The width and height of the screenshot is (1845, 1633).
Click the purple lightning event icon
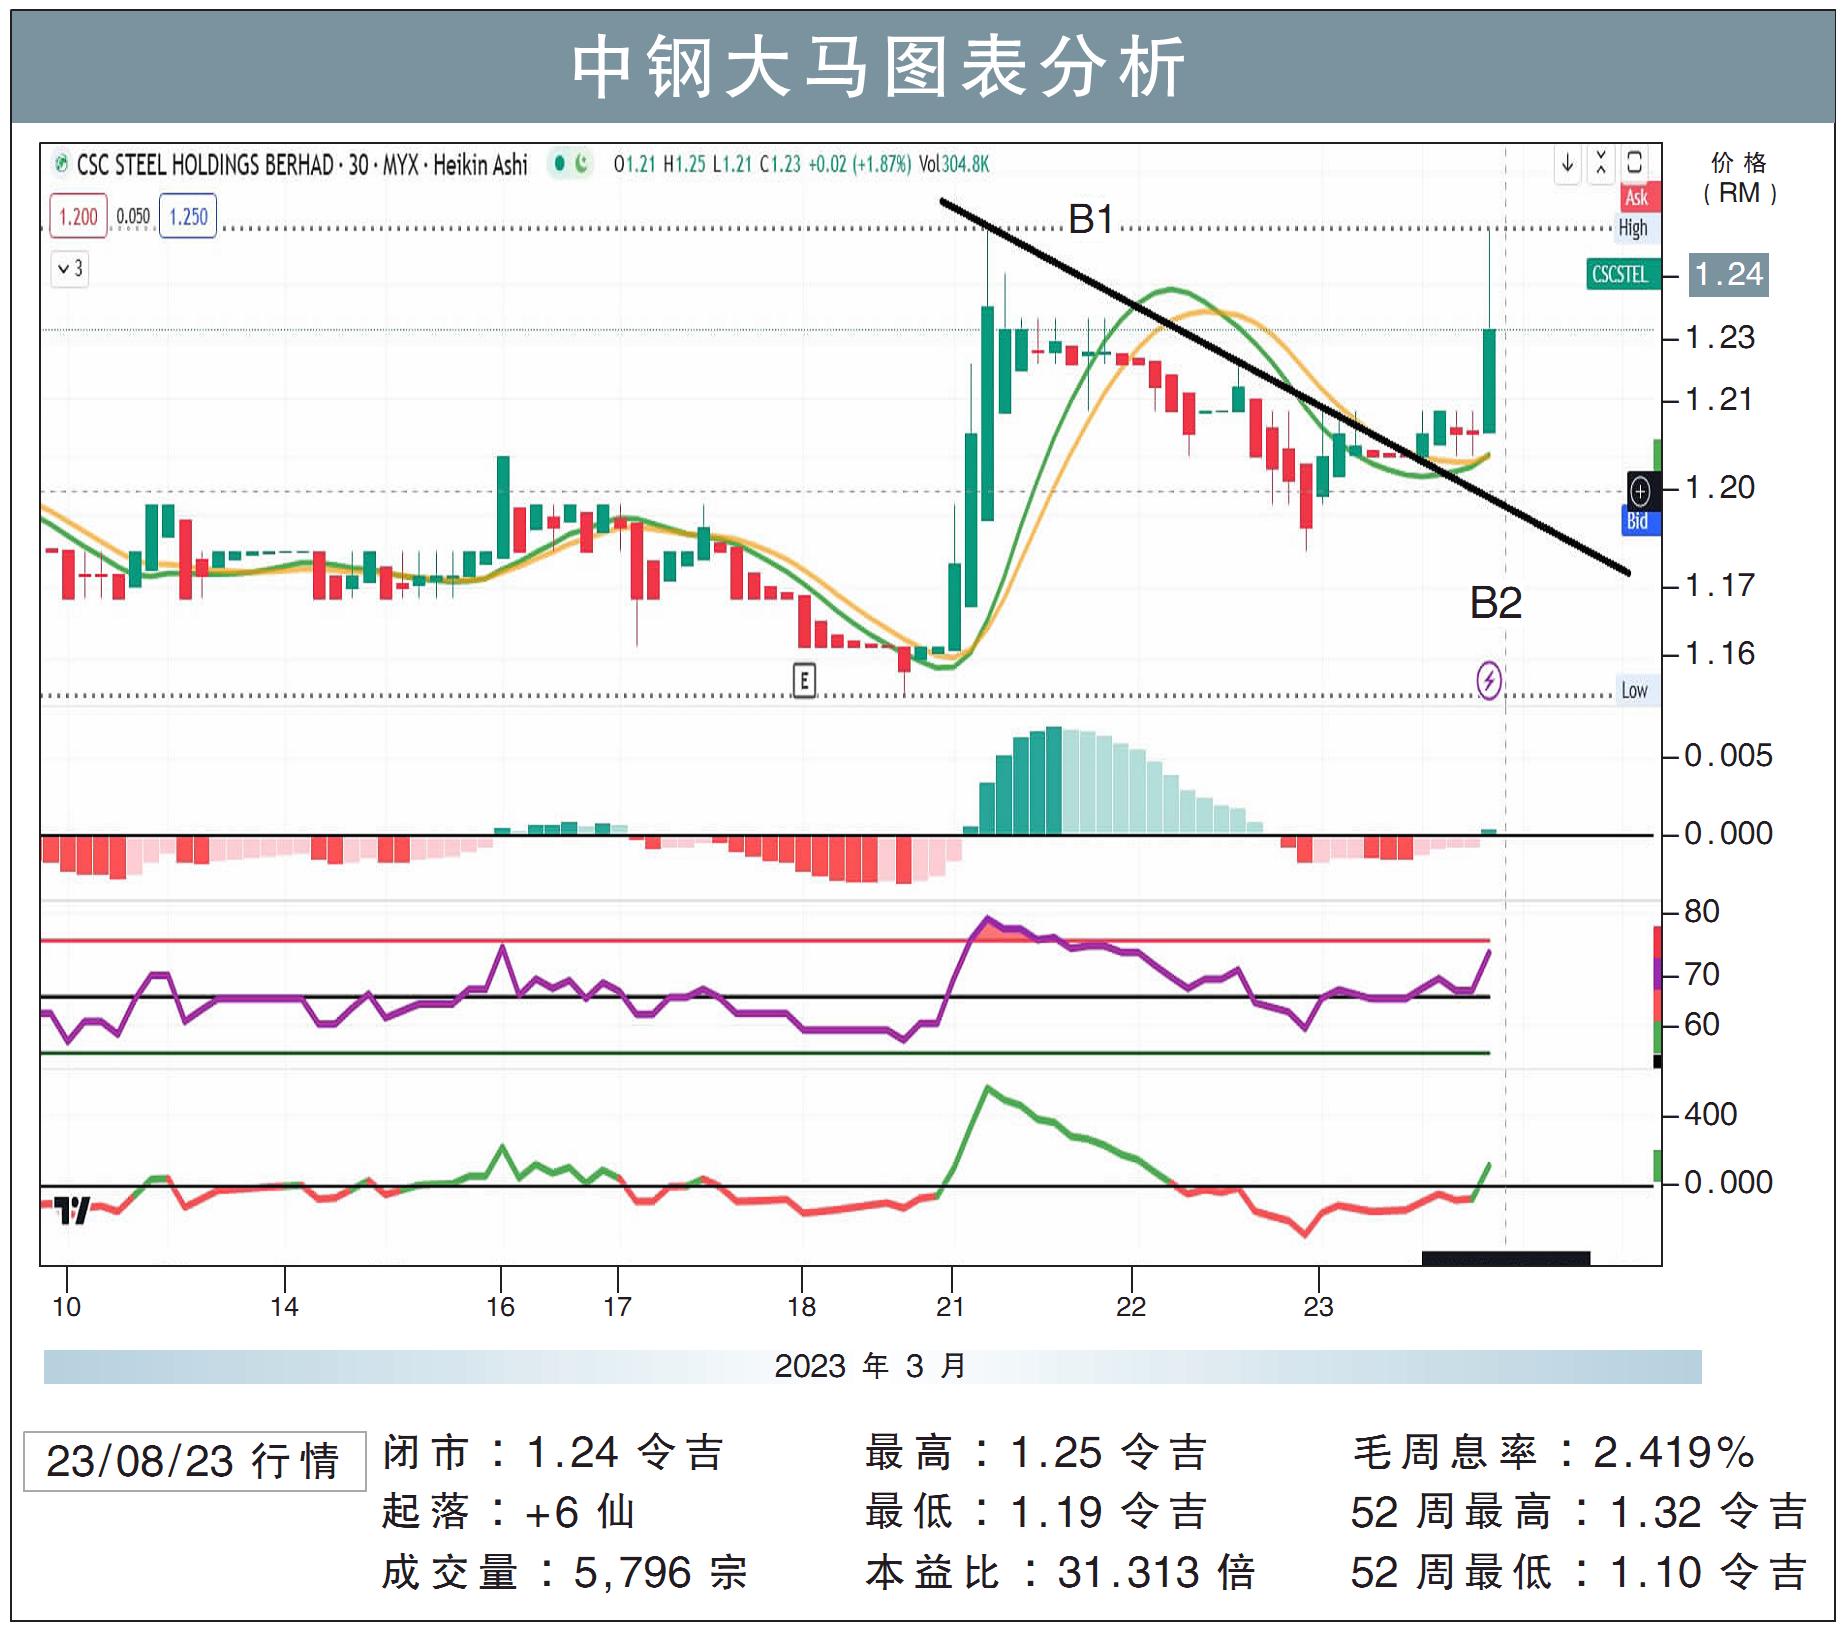(x=1489, y=681)
